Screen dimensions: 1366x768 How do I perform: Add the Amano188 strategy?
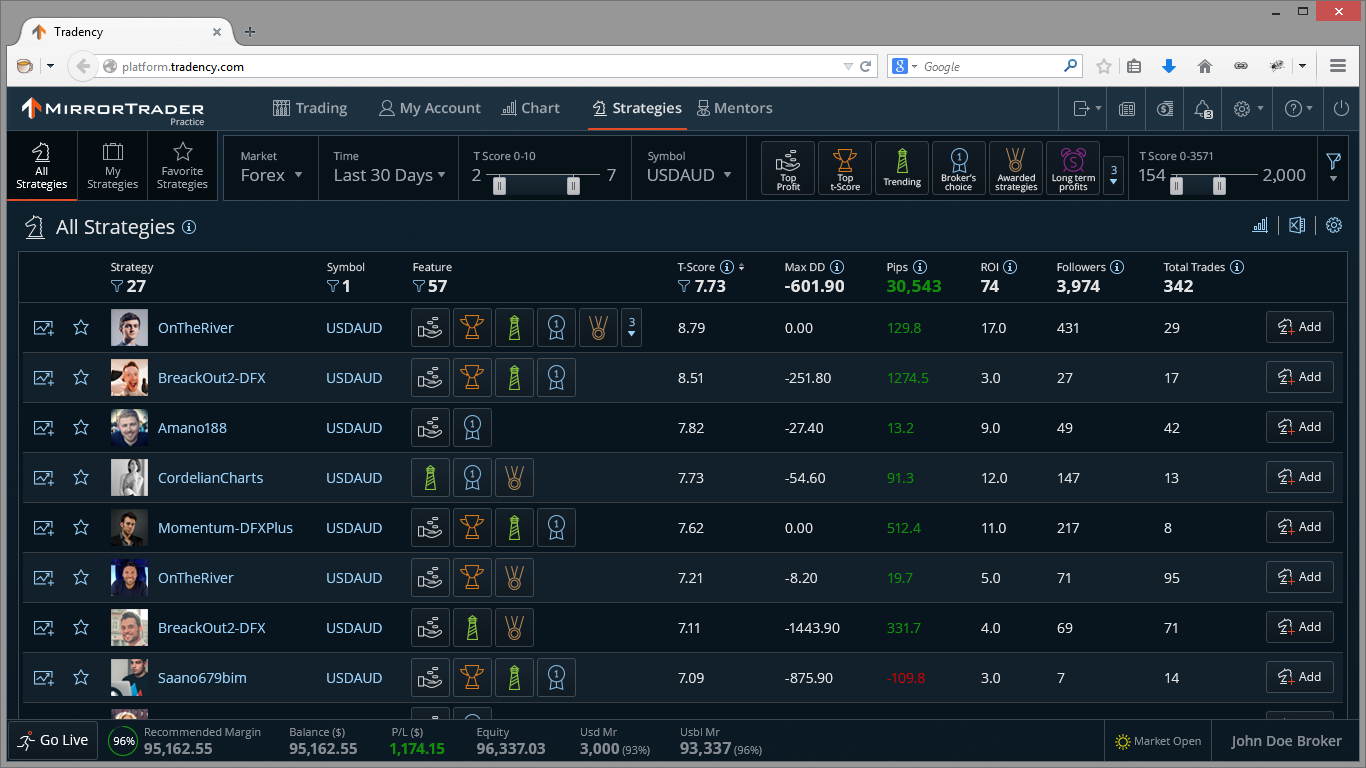(x=1299, y=427)
